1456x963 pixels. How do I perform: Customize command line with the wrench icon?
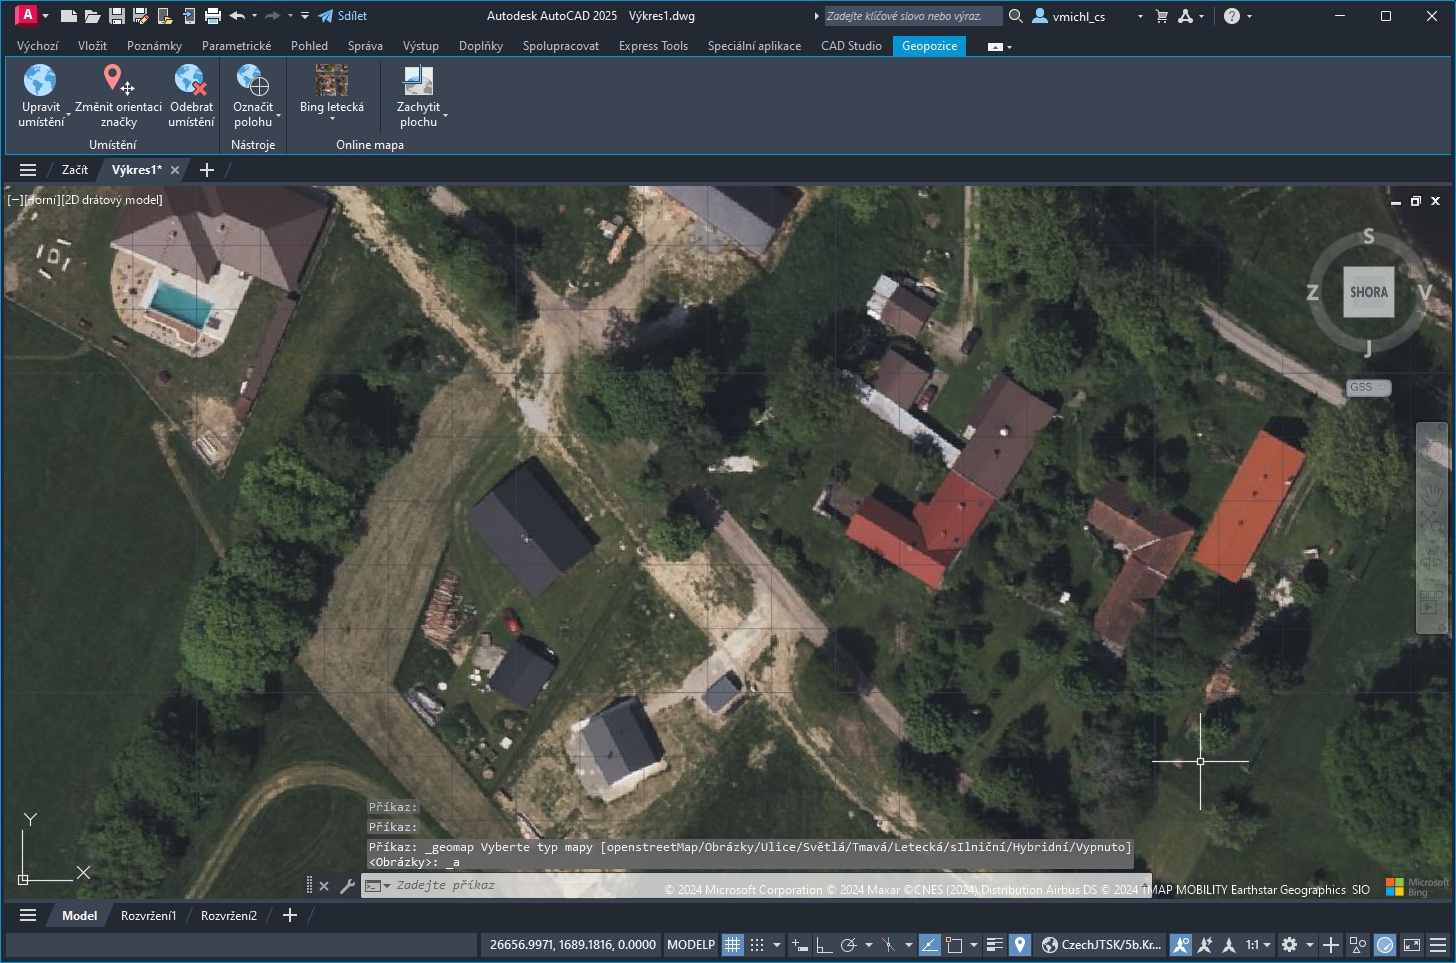point(347,885)
